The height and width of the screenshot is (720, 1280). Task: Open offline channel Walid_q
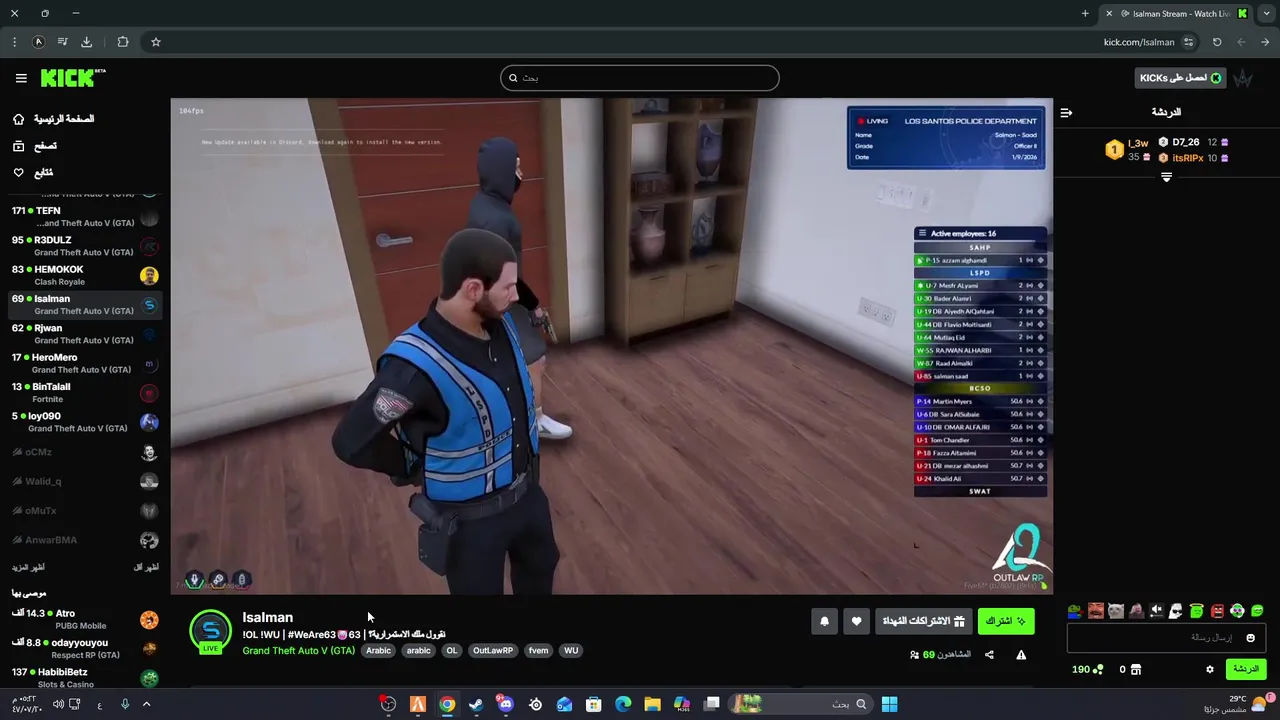pyautogui.click(x=84, y=481)
